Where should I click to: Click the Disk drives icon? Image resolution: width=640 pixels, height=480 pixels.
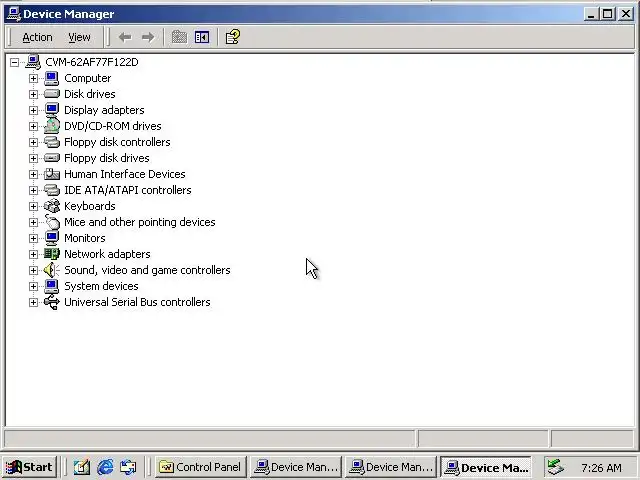click(52, 94)
